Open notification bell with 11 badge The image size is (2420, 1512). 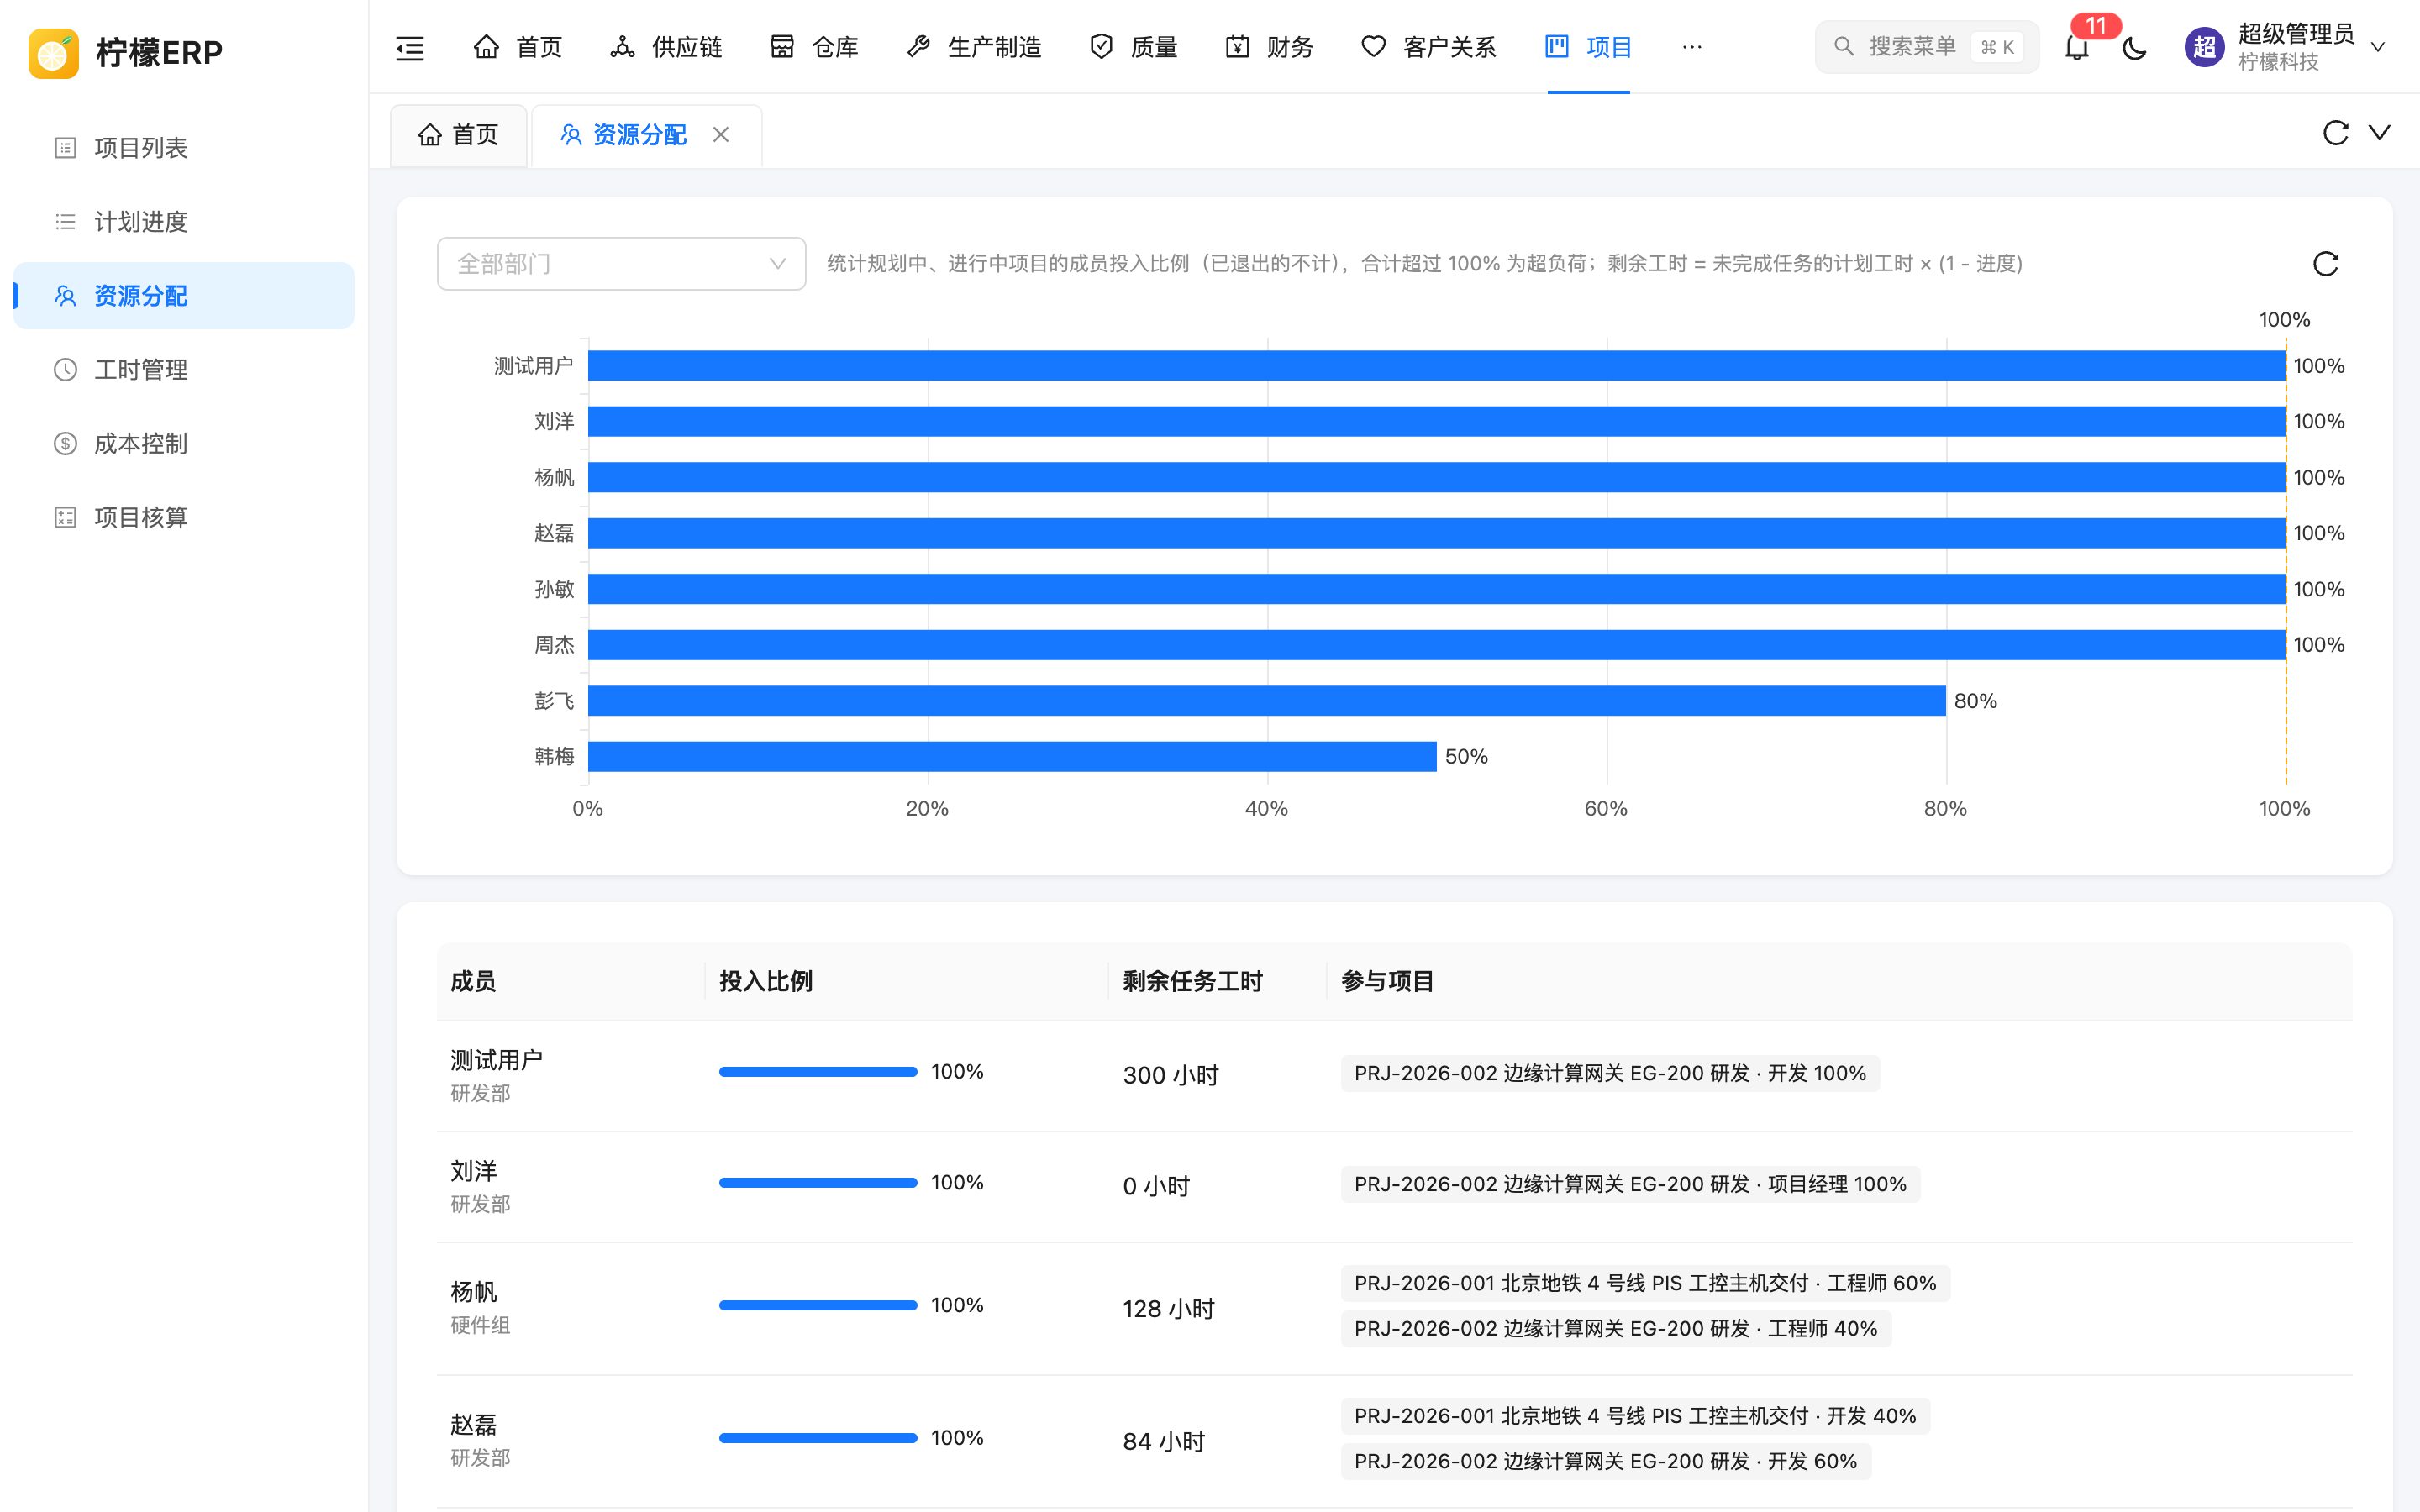pyautogui.click(x=2077, y=47)
